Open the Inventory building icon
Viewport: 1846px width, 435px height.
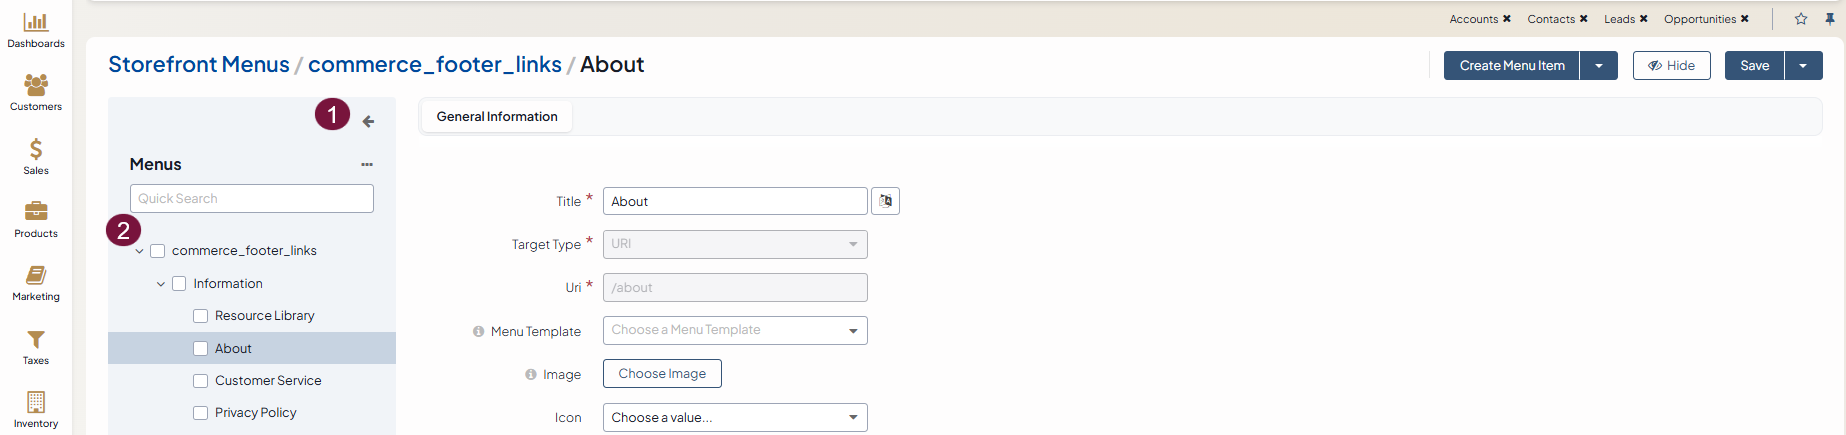[x=36, y=402]
